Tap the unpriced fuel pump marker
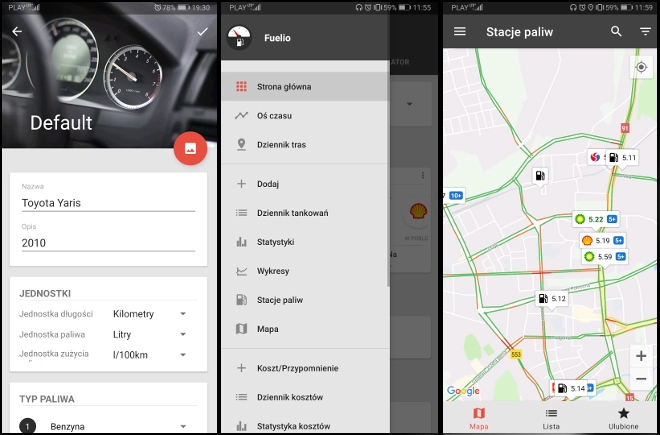Image resolution: width=660 pixels, height=435 pixels. point(540,175)
